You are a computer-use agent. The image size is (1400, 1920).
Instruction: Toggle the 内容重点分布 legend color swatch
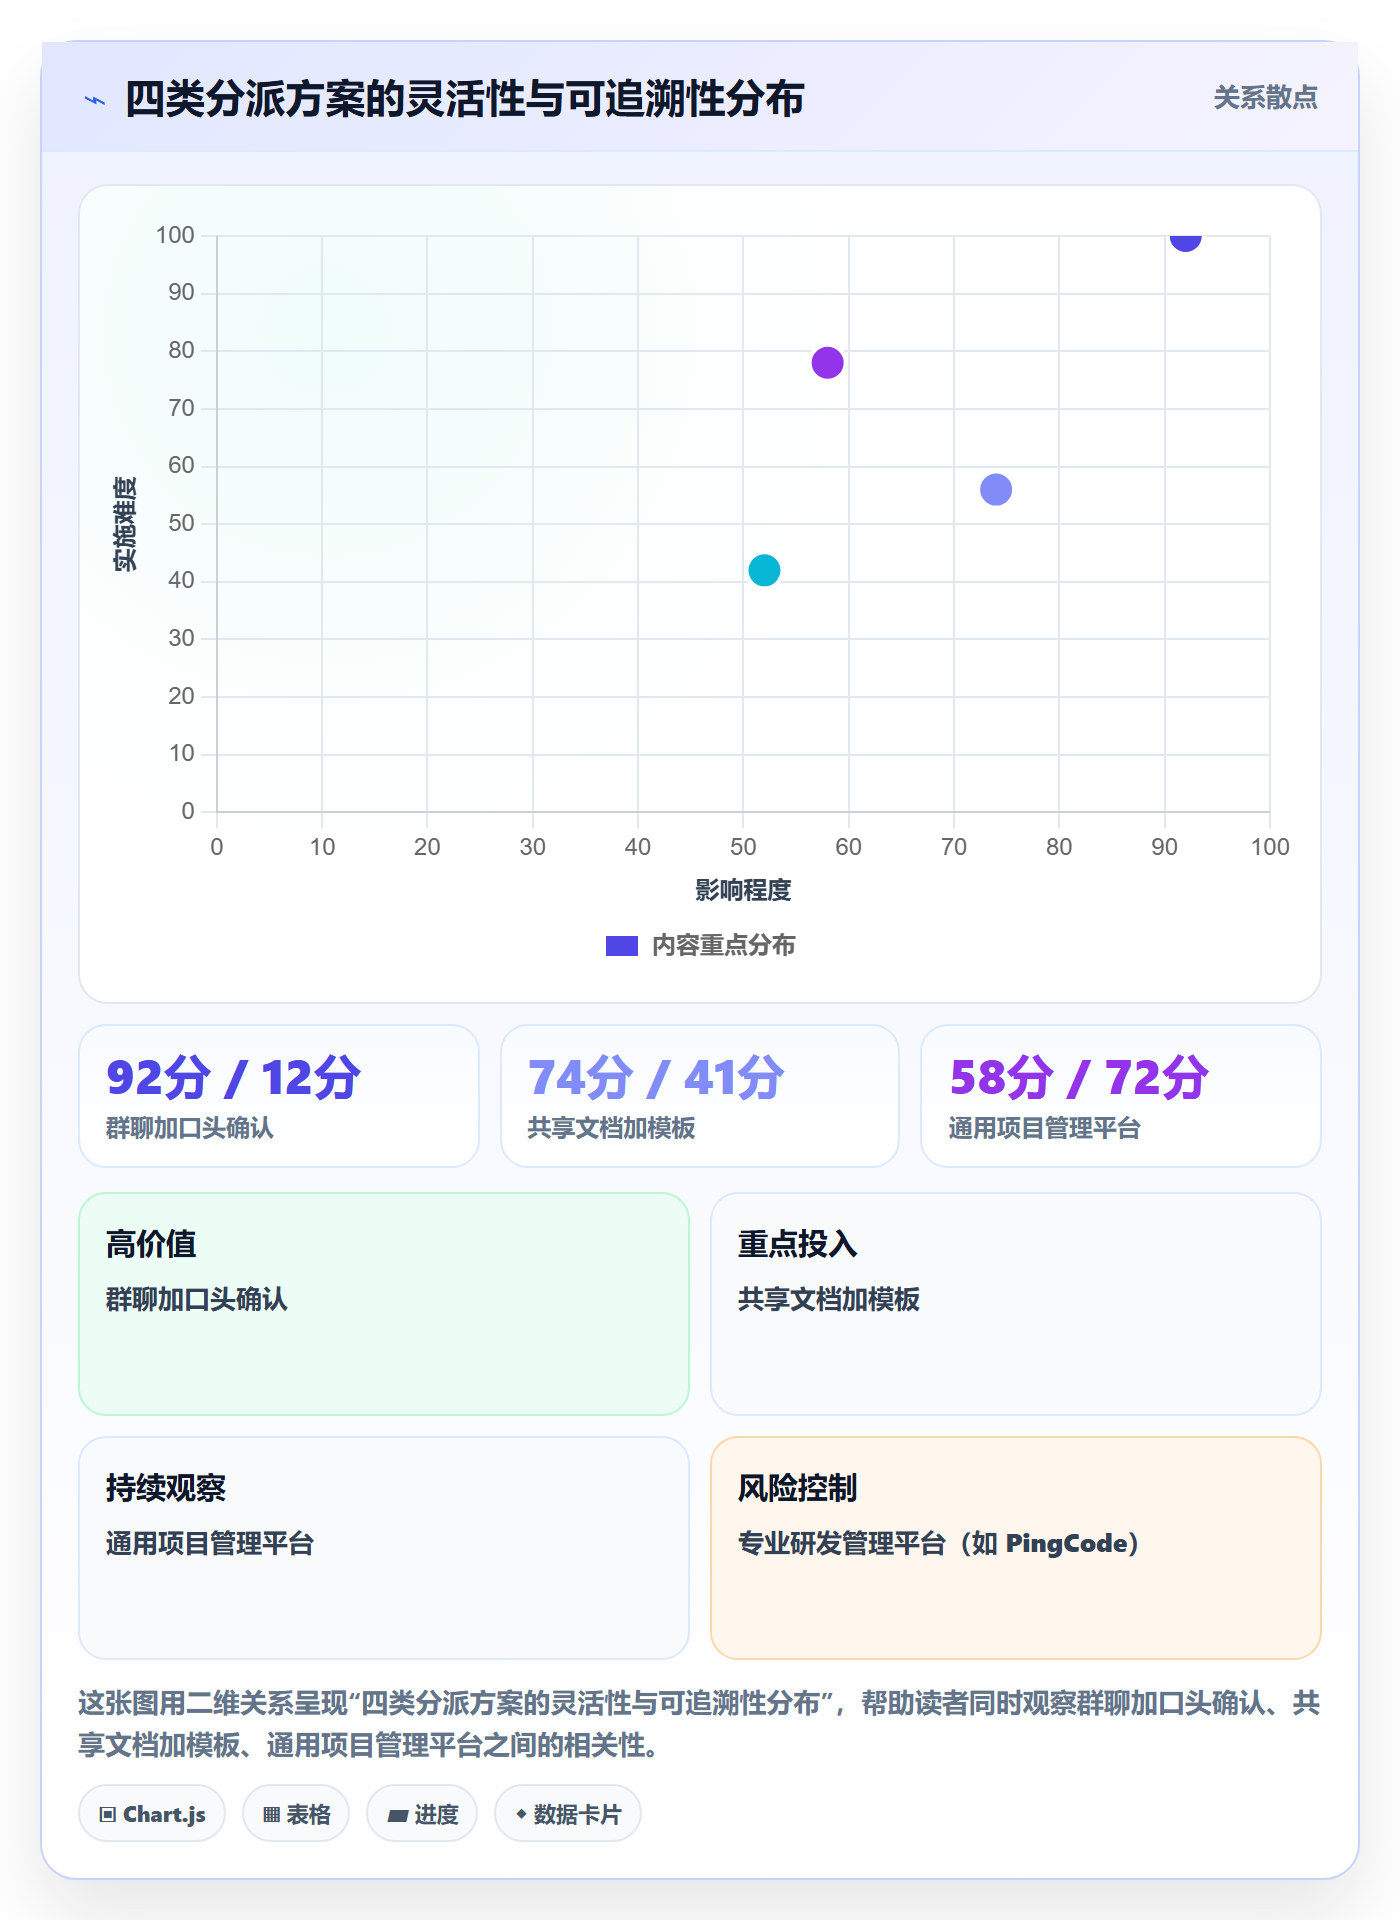621,946
